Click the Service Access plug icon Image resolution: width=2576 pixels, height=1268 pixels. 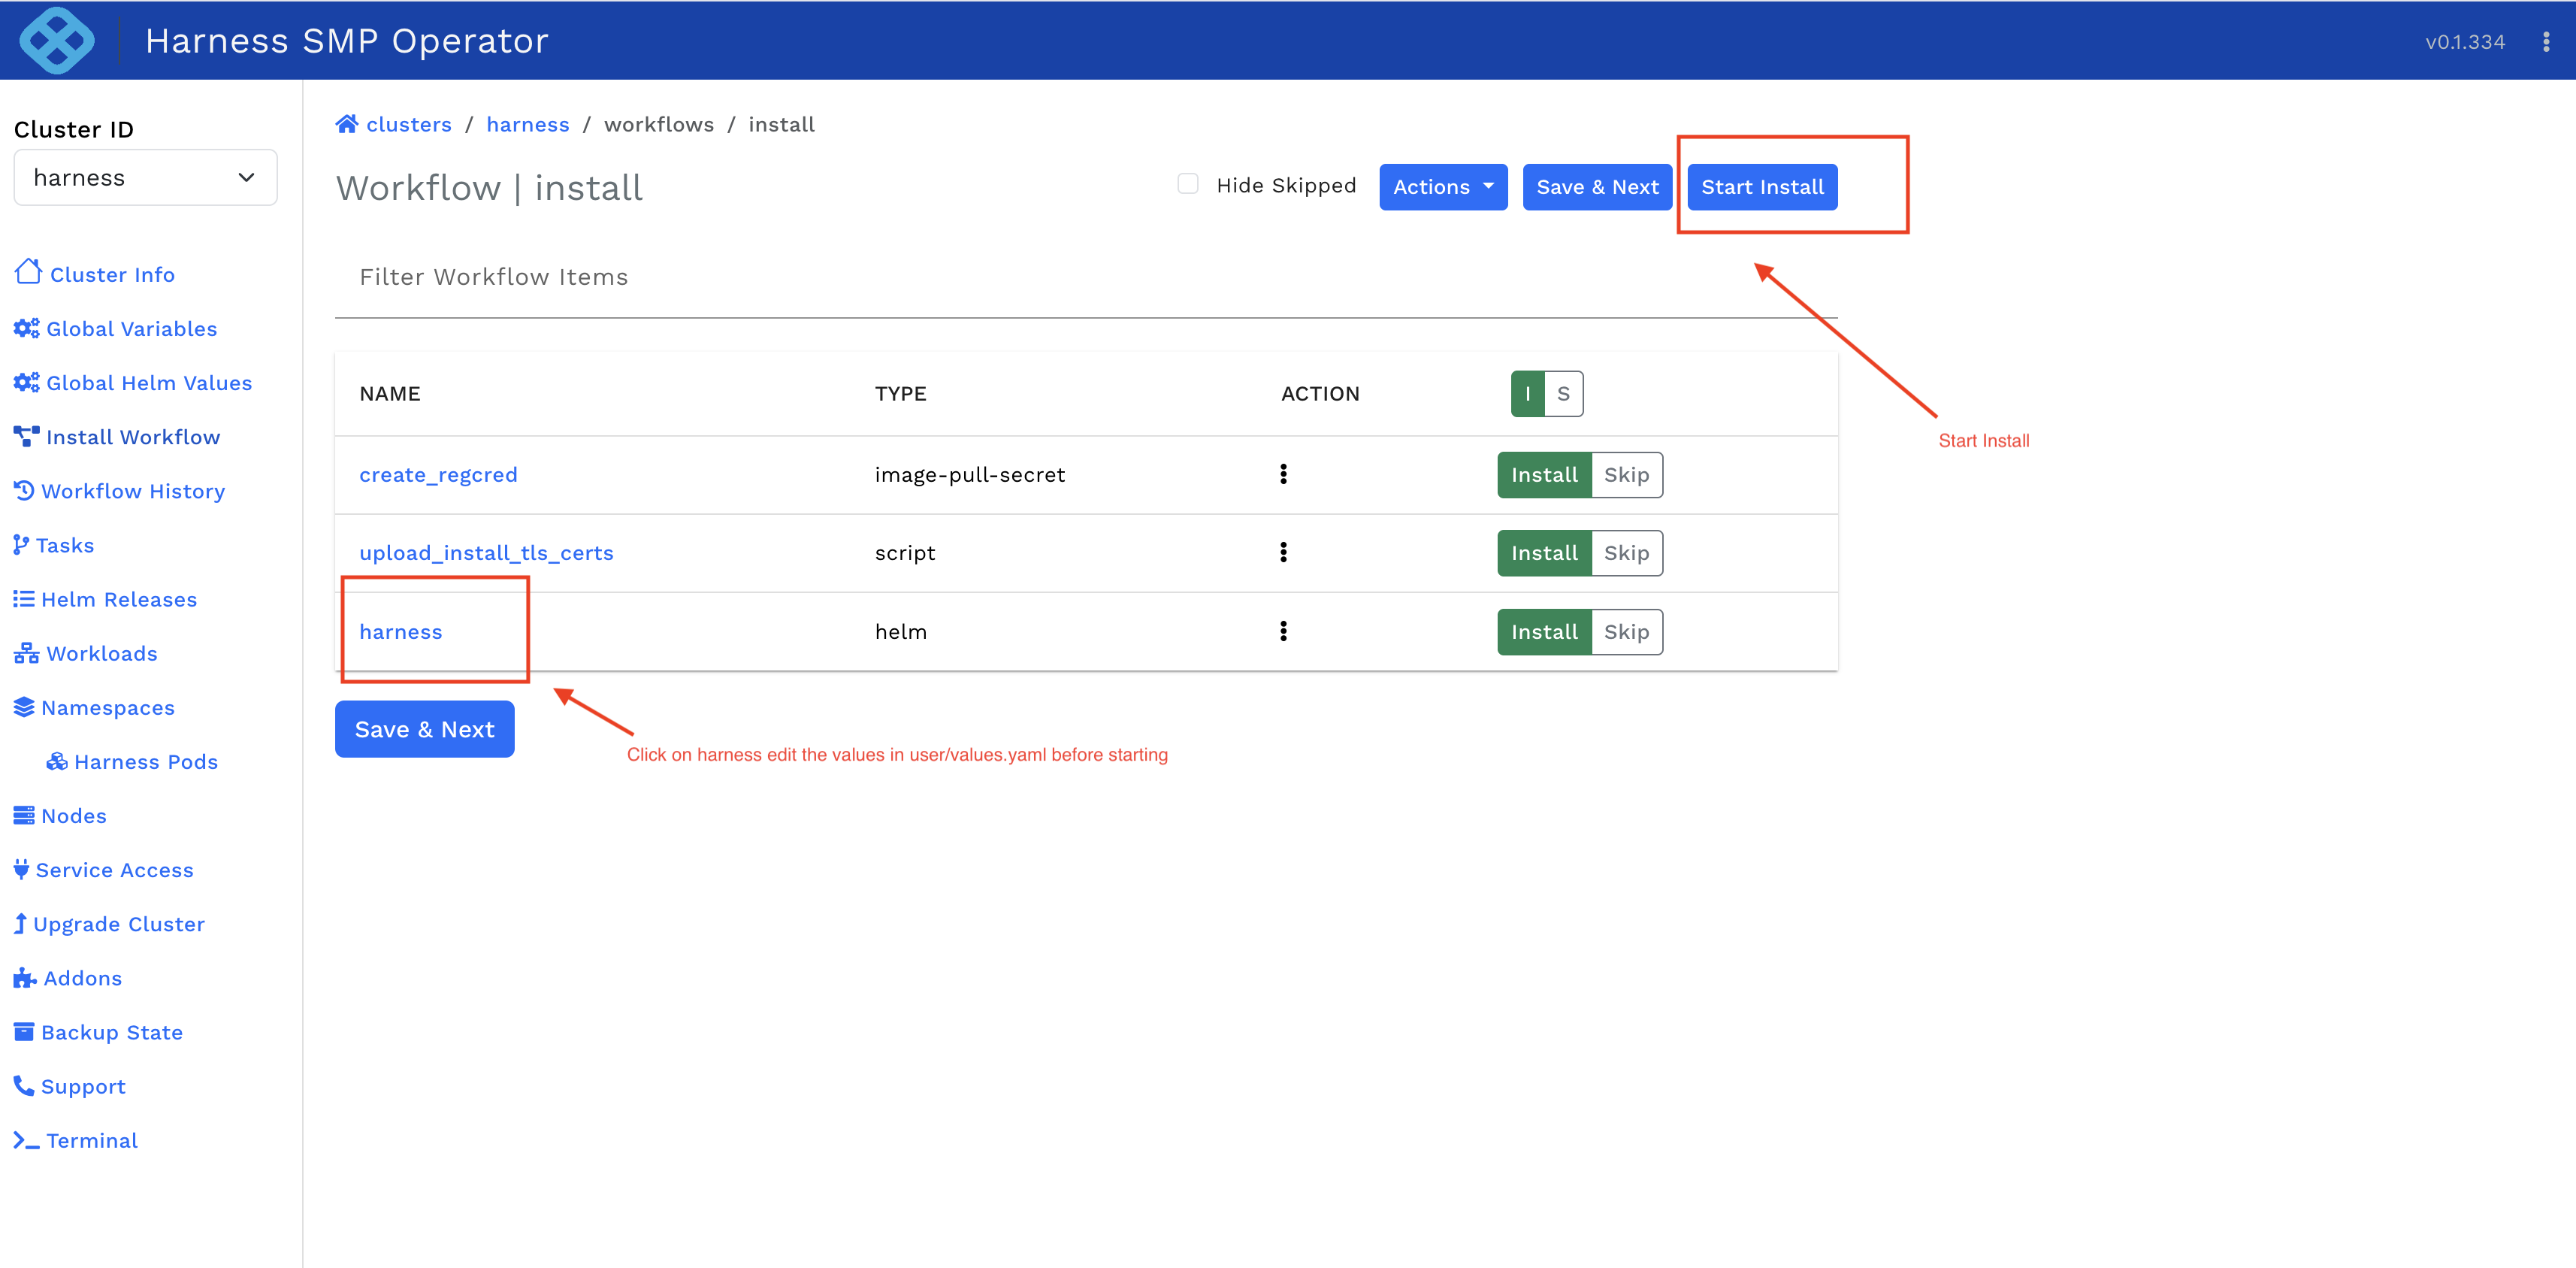point(21,869)
